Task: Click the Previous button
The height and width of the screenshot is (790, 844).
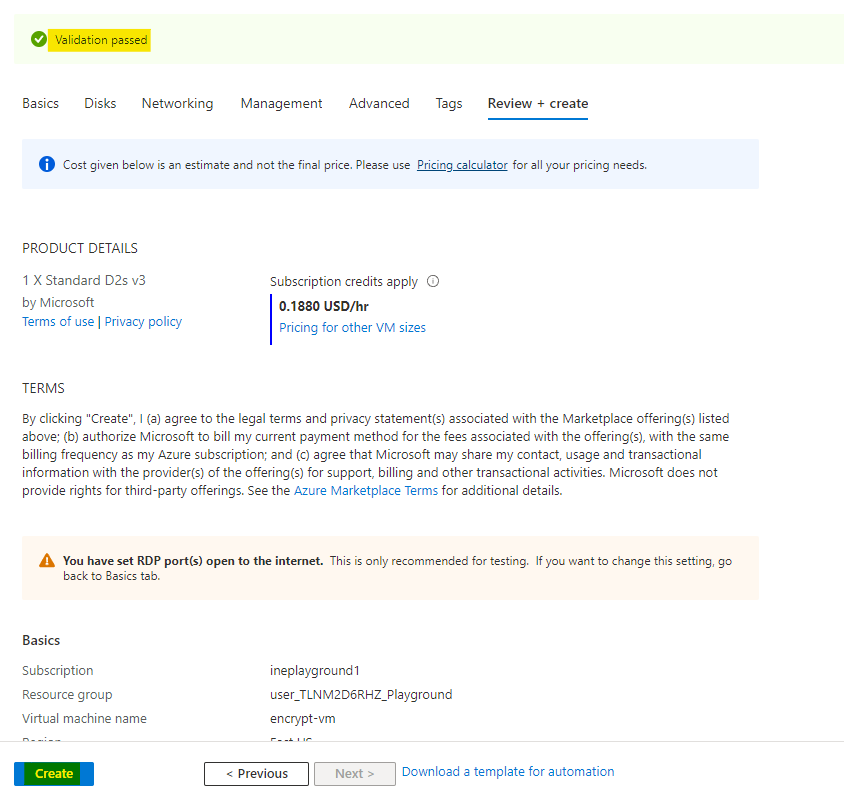Action: [256, 773]
